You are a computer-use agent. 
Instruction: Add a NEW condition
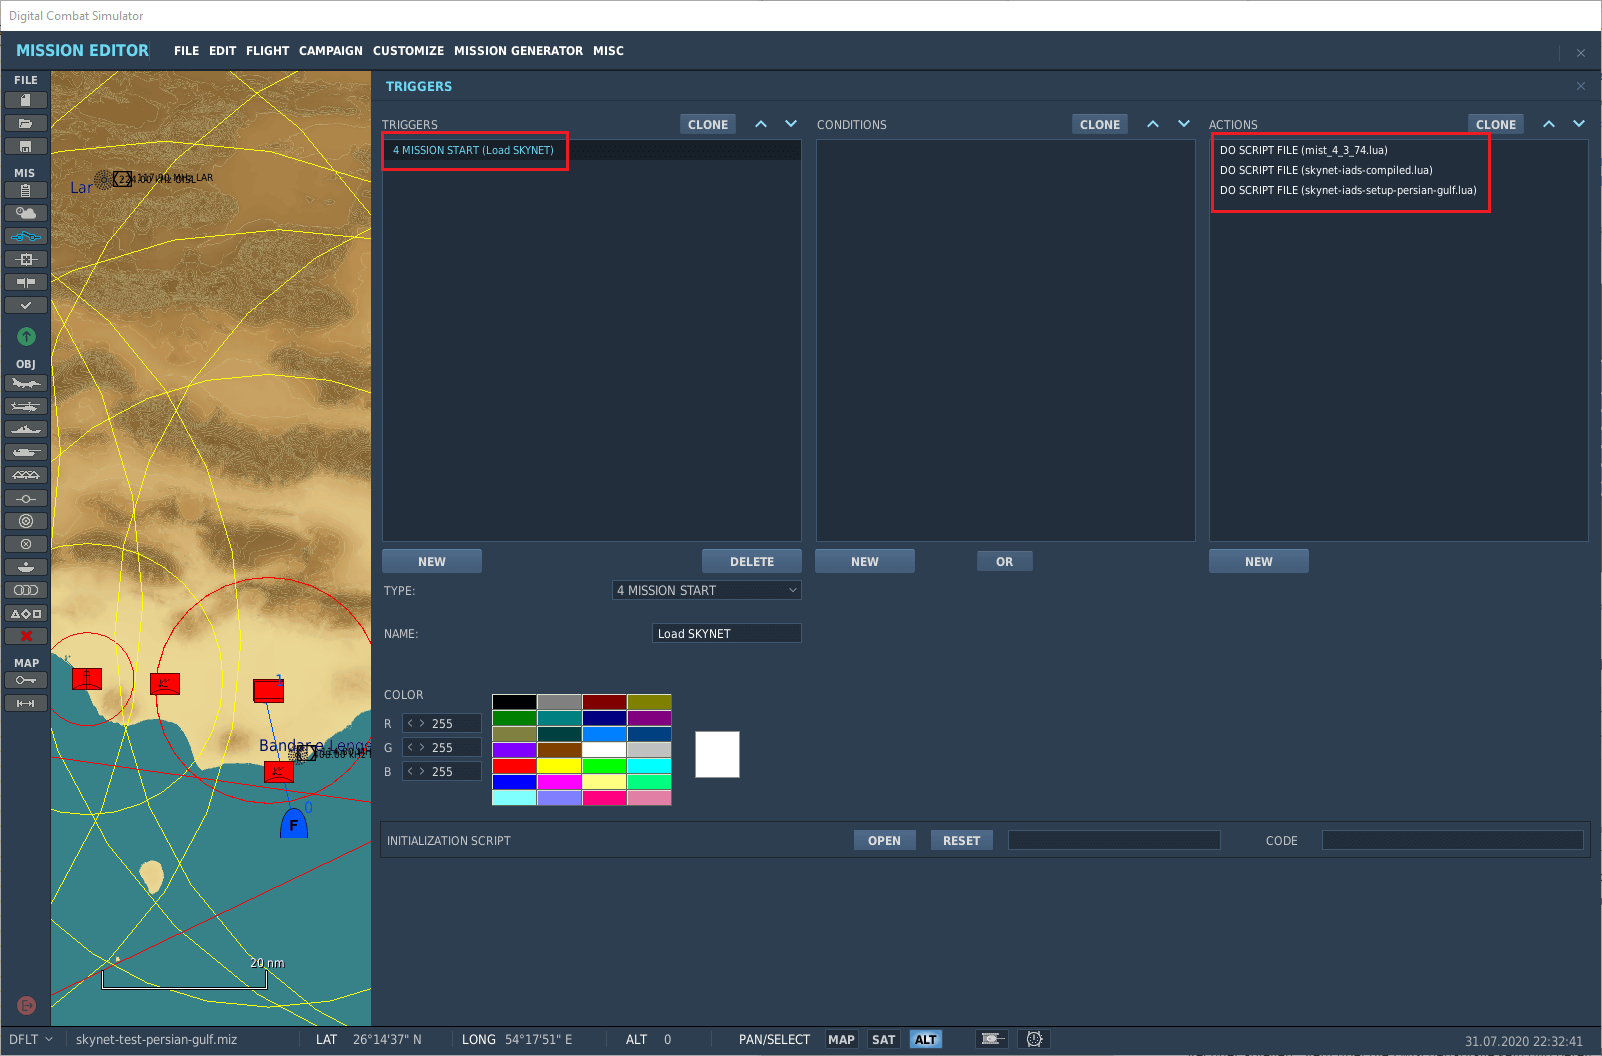865,561
